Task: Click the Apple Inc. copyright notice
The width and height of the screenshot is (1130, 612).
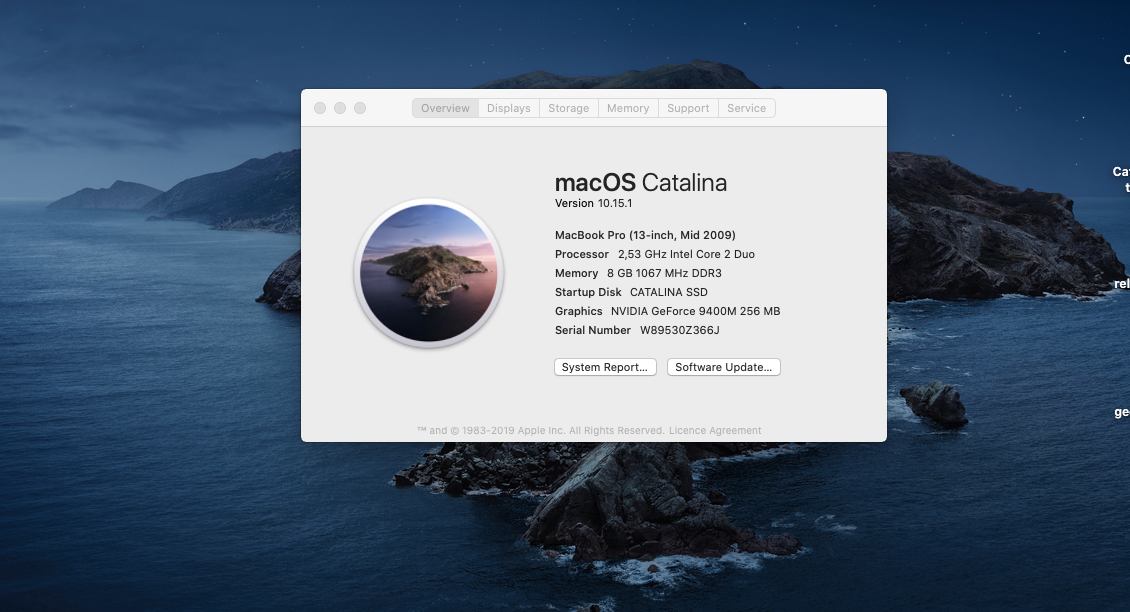Action: pyautogui.click(x=540, y=430)
